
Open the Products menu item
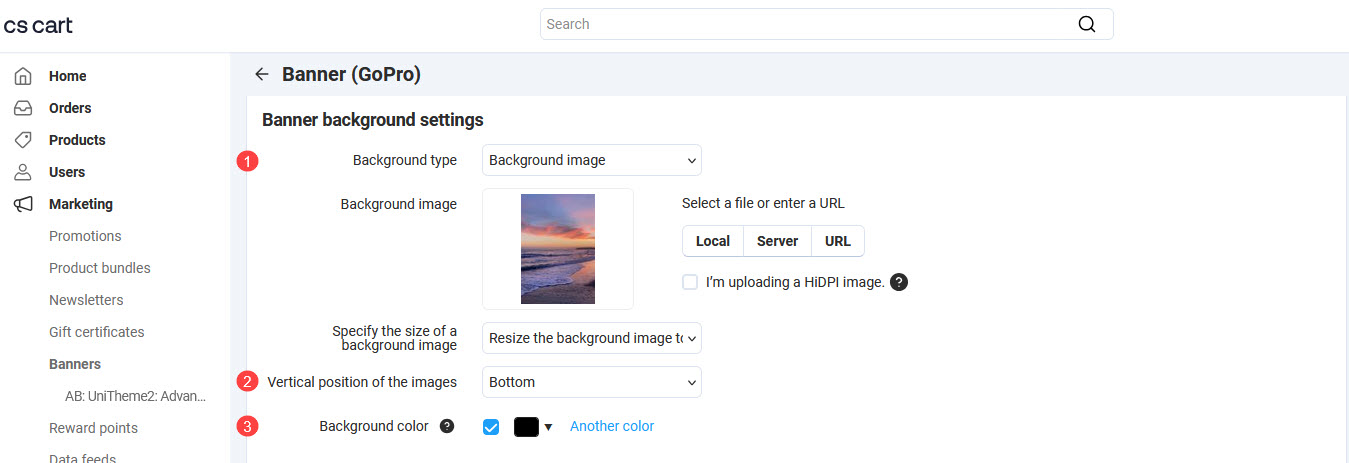(77, 140)
